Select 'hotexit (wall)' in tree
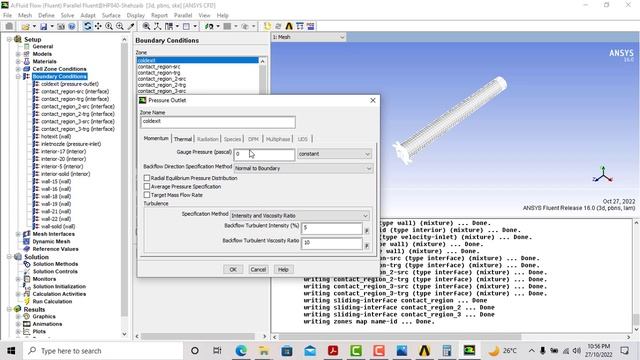Screen dimensions: 640x360 coord(56,136)
